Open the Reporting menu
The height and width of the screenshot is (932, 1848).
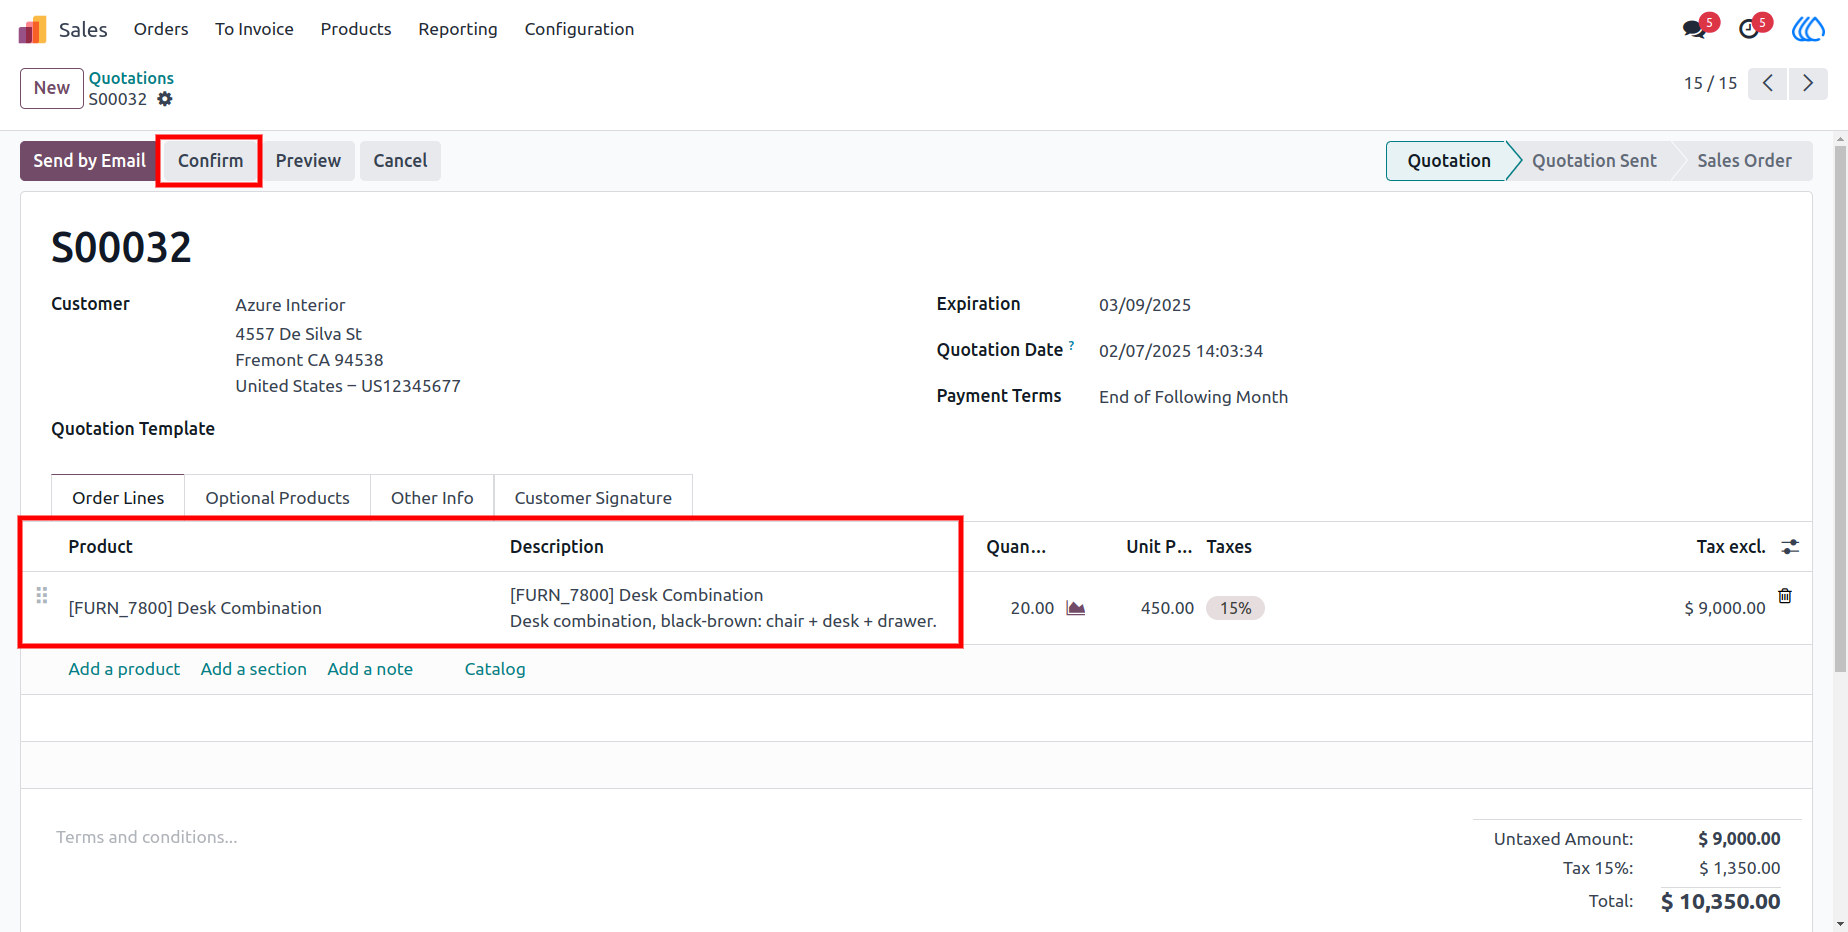point(458,29)
